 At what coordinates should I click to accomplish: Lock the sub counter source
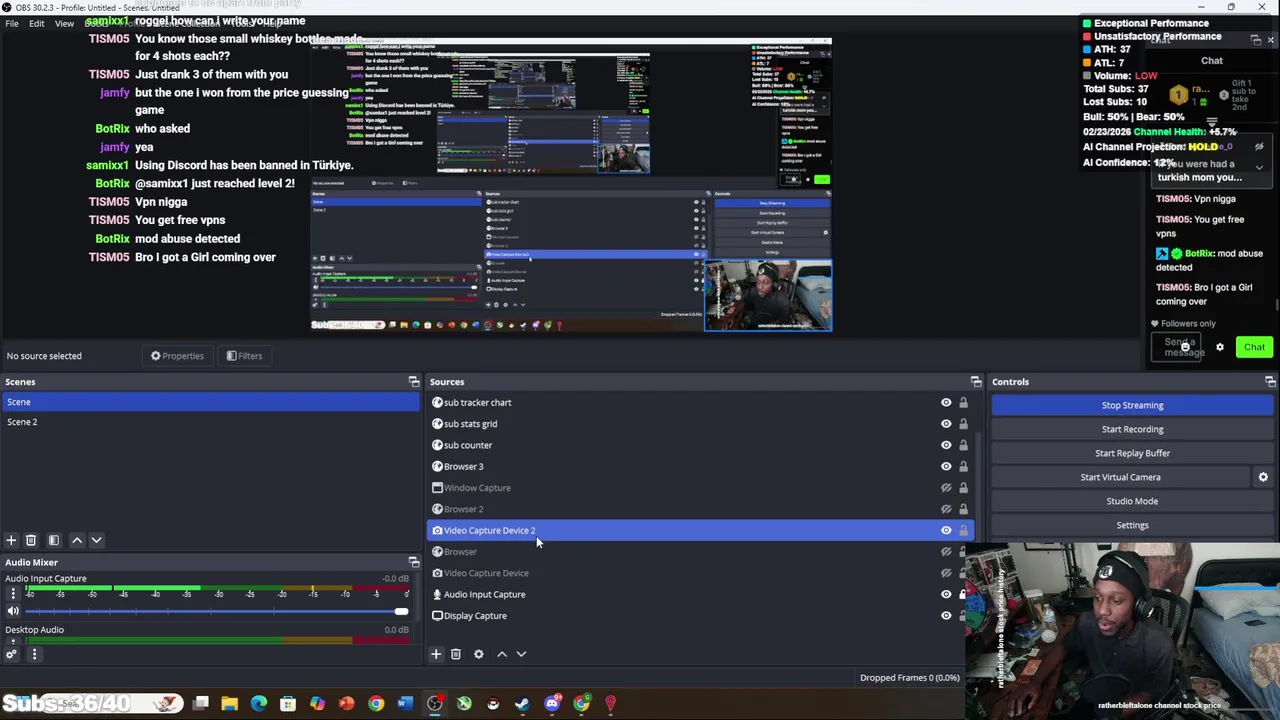pyautogui.click(x=963, y=445)
